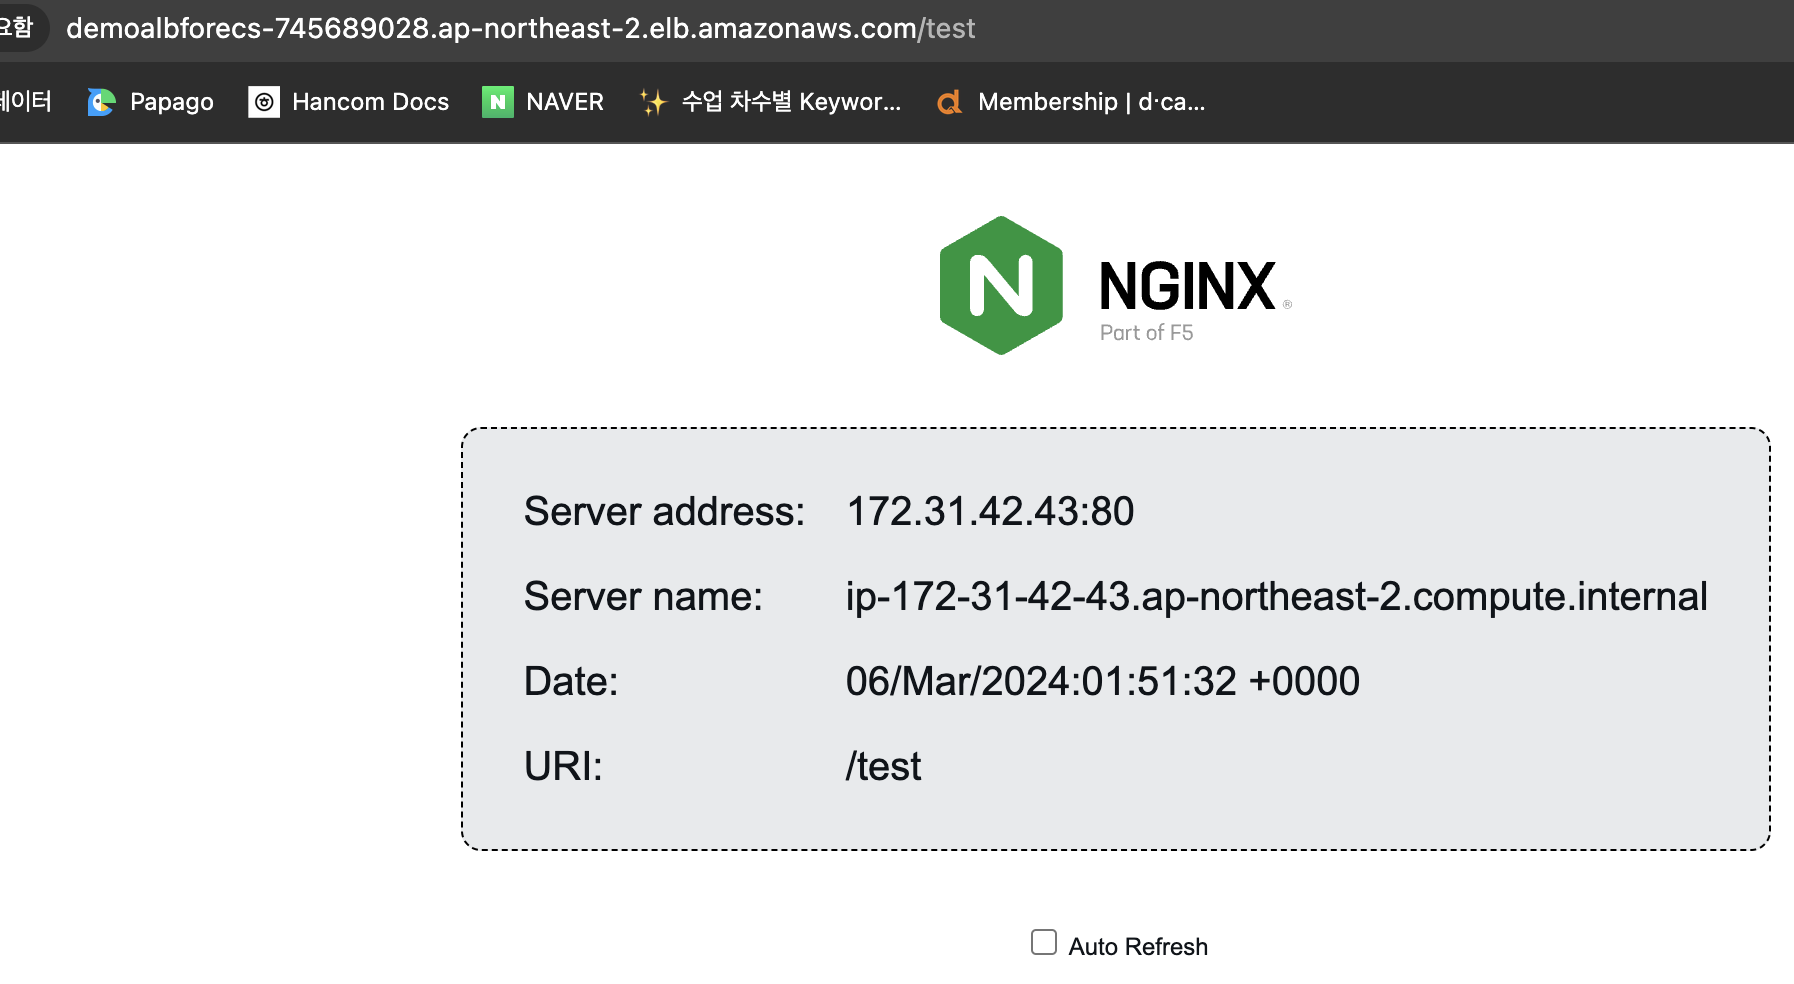Click the sparkle icon of 수업 차수별 bookmark
Screen dimensions: 1794x984
(653, 102)
